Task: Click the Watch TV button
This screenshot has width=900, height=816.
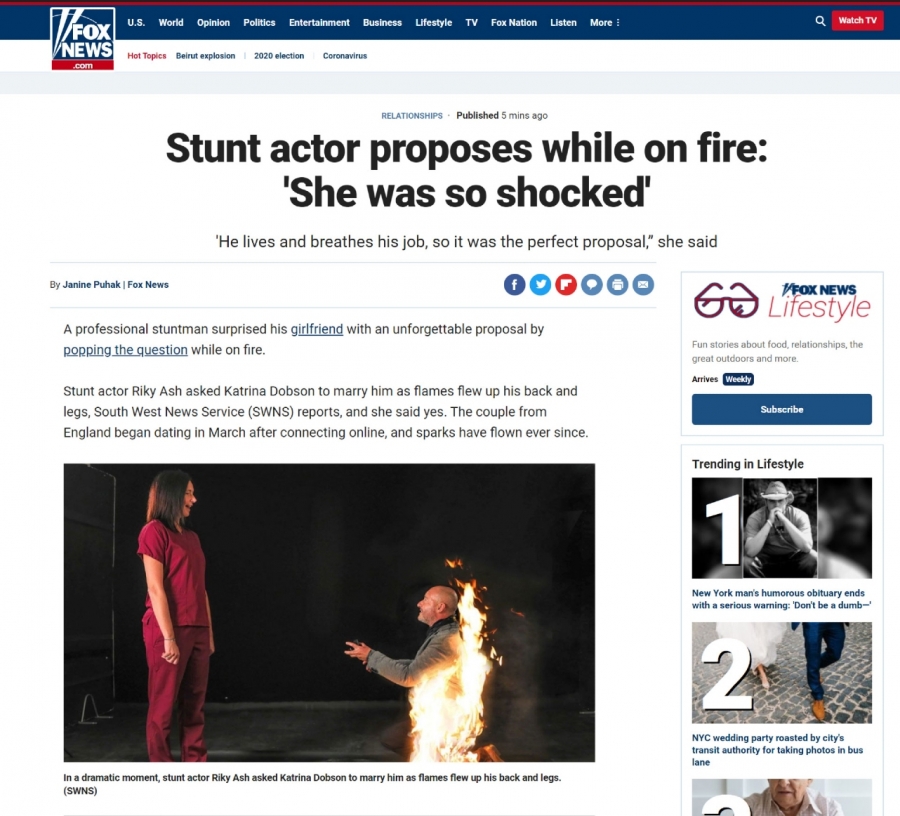Action: (858, 21)
